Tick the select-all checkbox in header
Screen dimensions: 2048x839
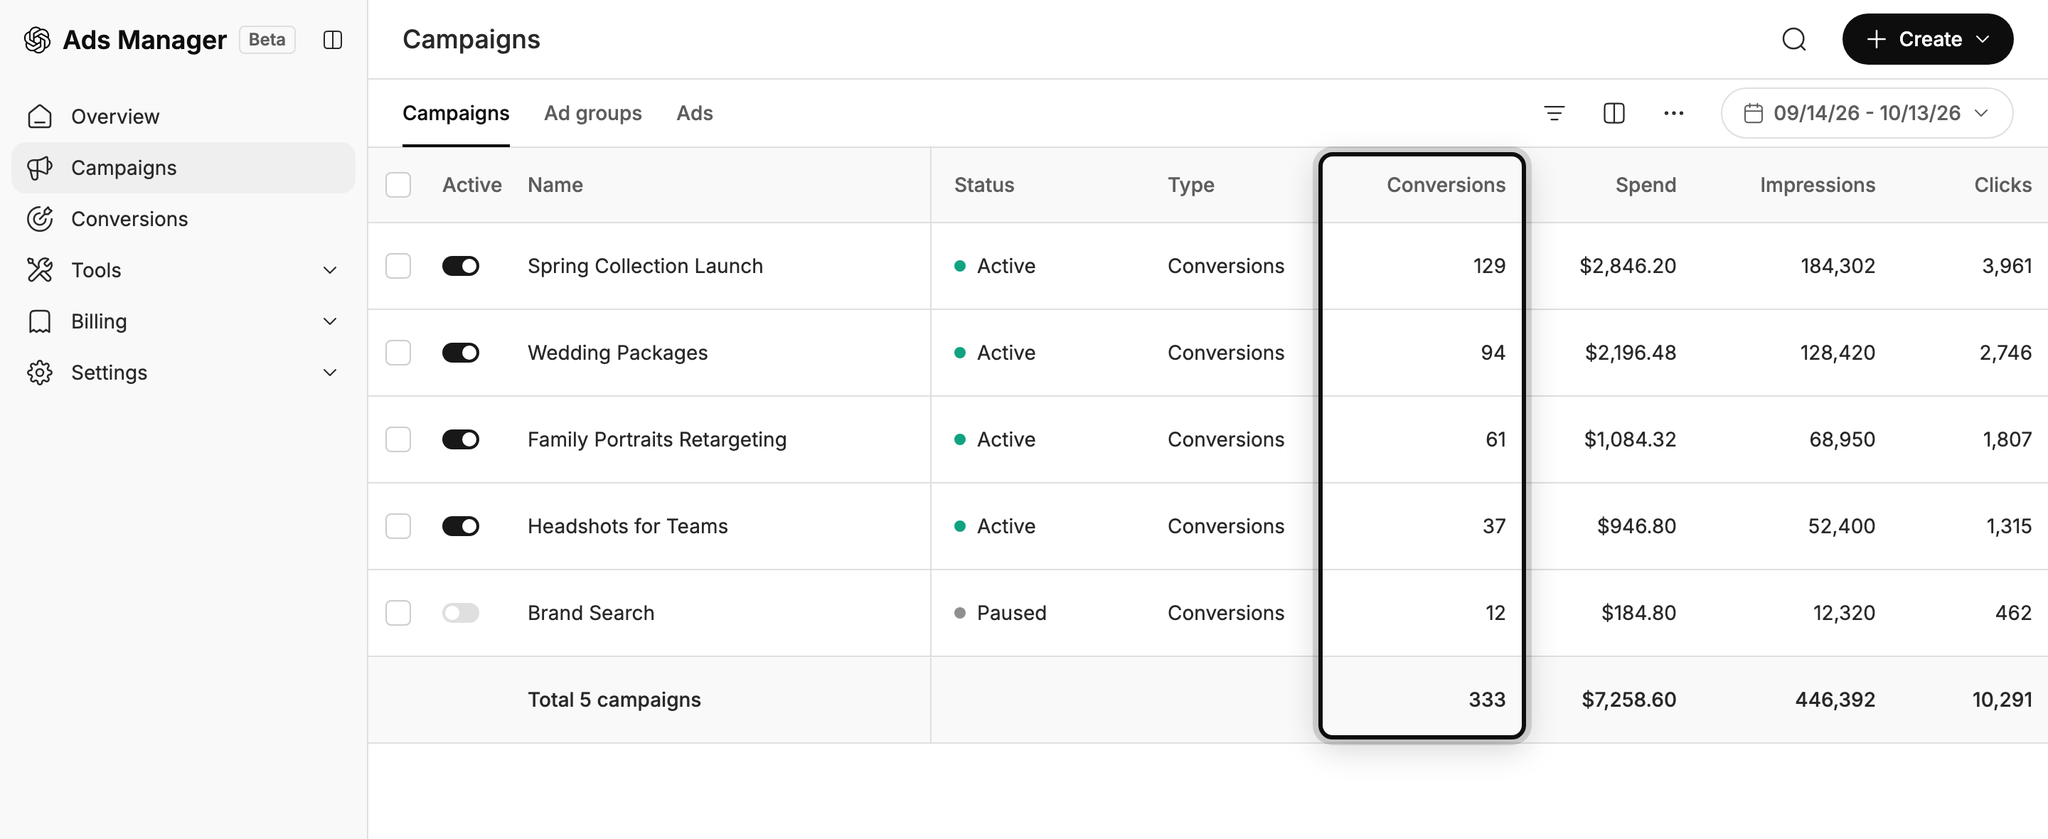(398, 185)
